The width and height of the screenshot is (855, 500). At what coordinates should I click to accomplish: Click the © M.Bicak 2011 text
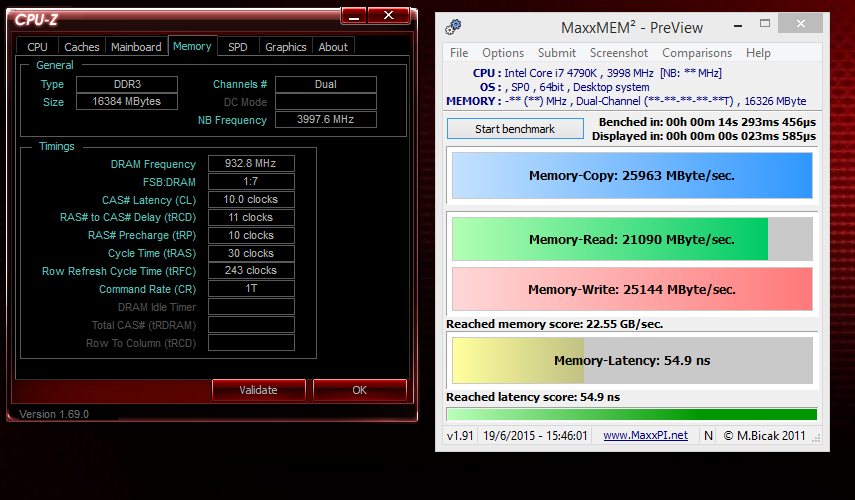click(x=764, y=436)
